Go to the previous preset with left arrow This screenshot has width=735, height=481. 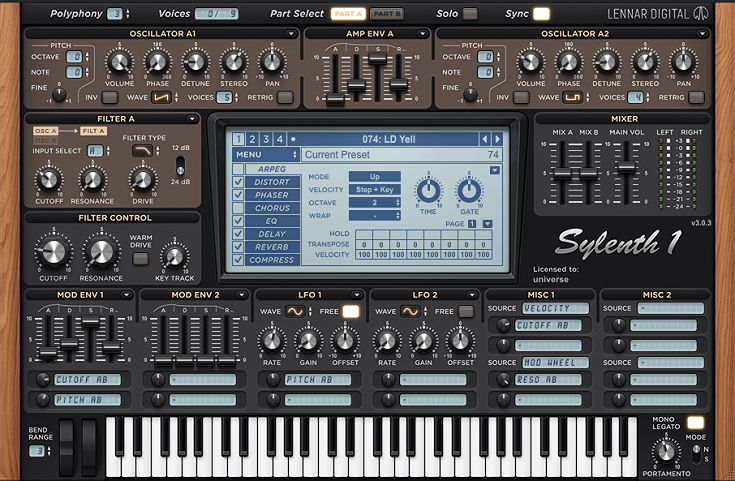pyautogui.click(x=485, y=139)
